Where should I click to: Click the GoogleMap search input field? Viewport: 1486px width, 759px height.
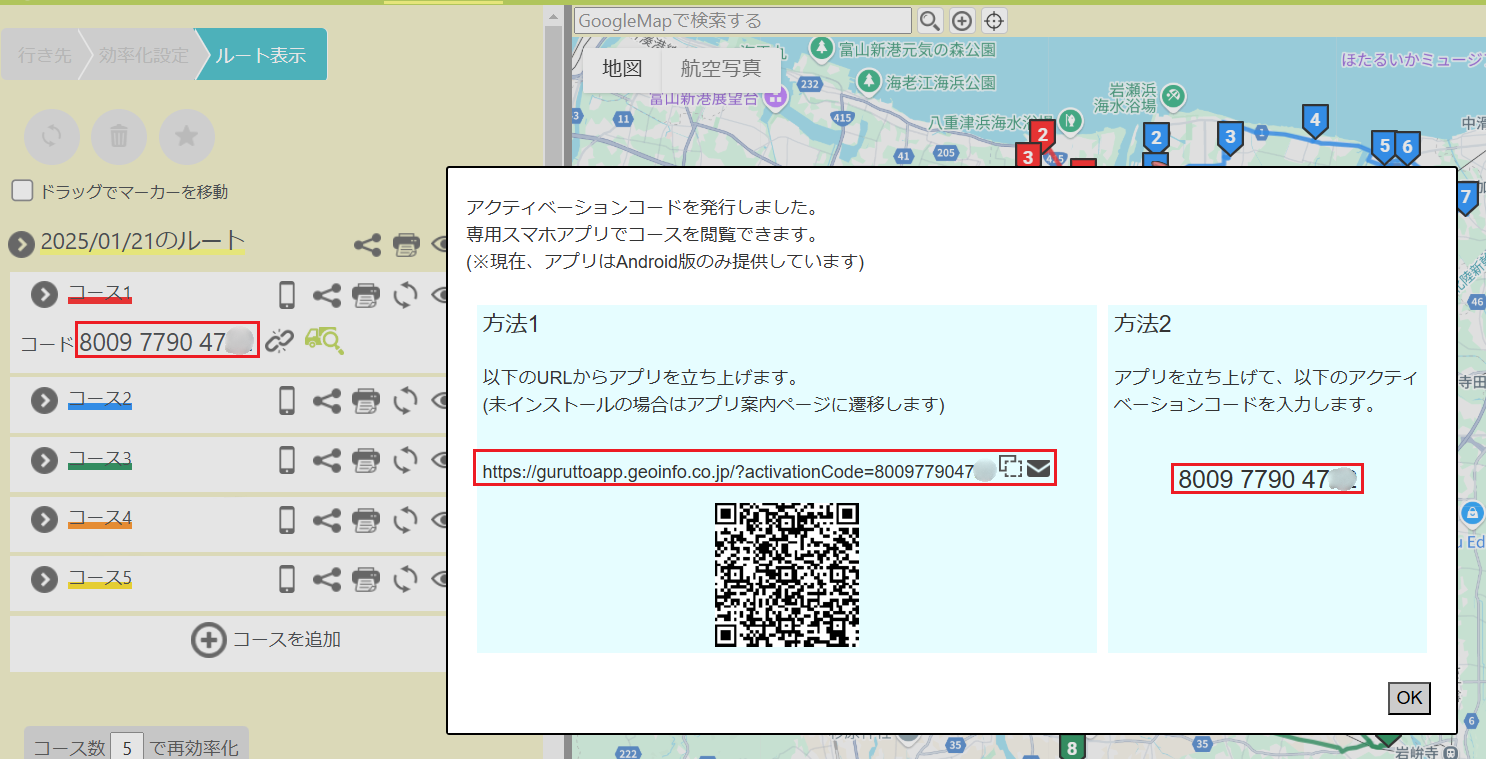(742, 21)
